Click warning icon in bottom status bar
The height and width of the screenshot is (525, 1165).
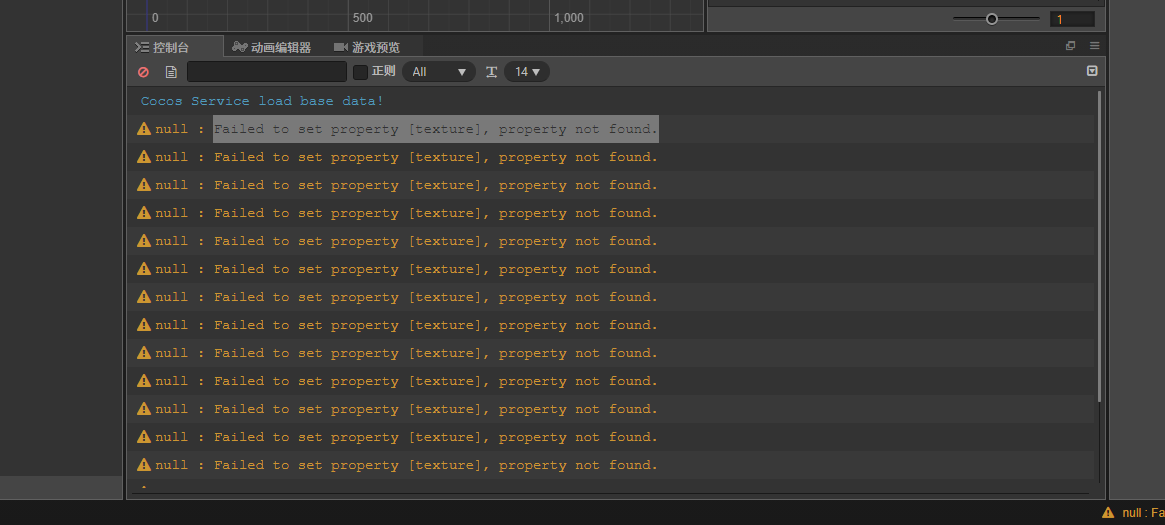click(1108, 512)
